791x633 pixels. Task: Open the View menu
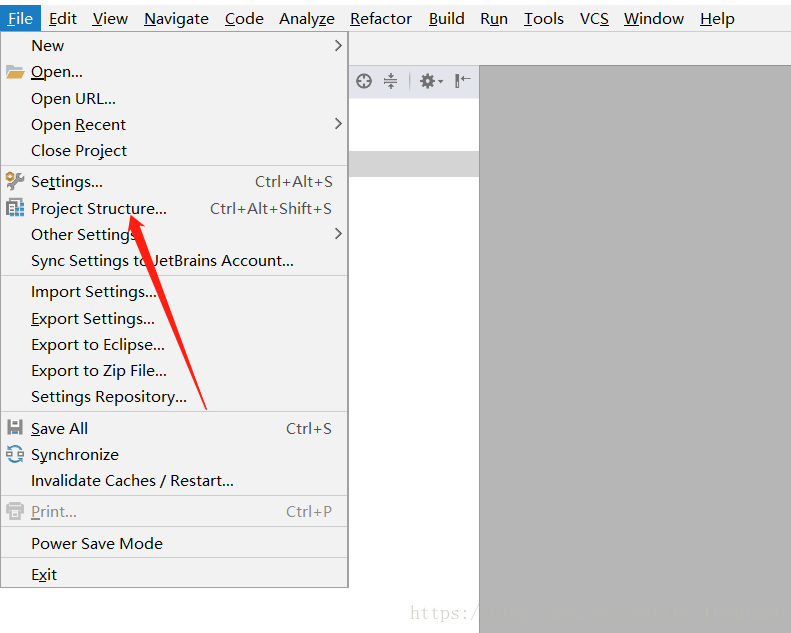click(x=110, y=19)
